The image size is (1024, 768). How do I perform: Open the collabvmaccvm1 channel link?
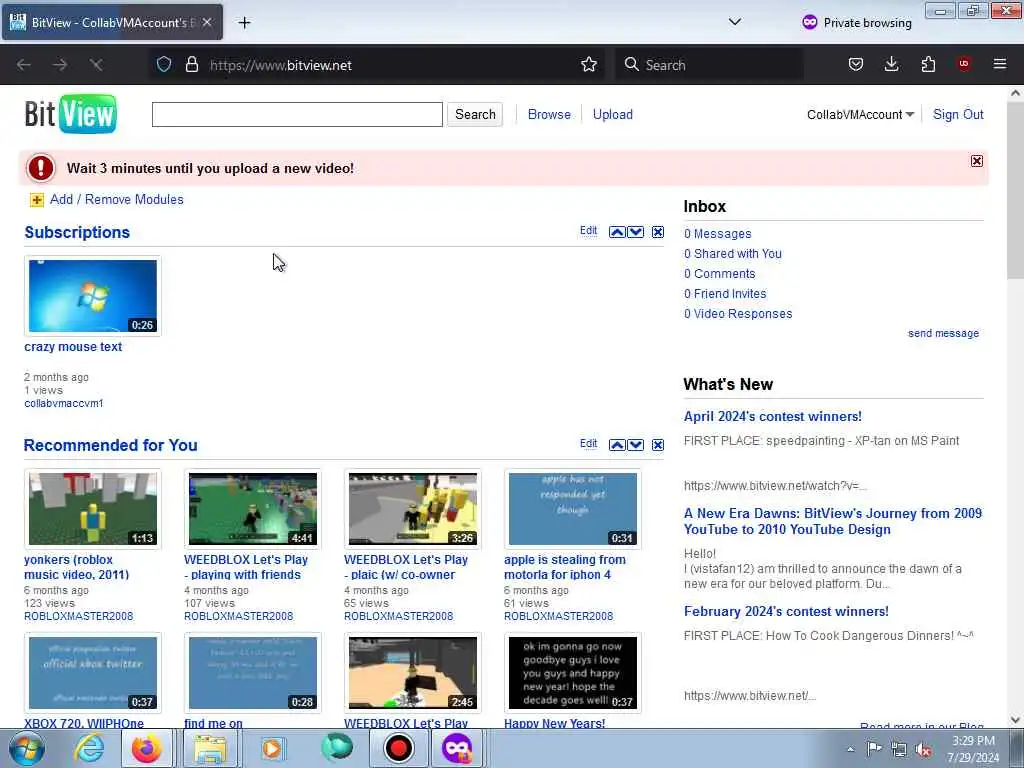63,403
